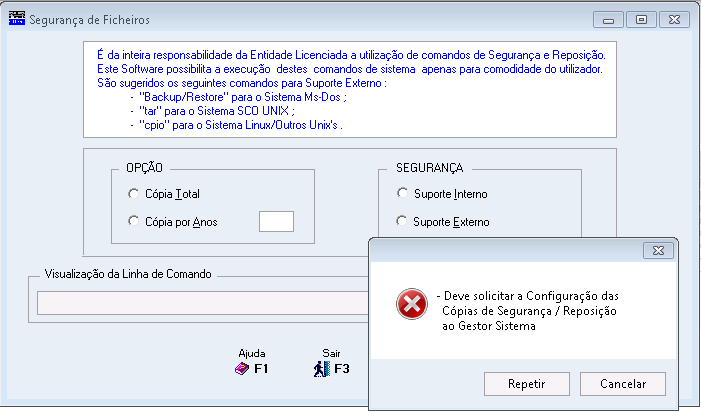Click the OPÇÃO group label
The height and width of the screenshot is (412, 701).
(x=144, y=168)
